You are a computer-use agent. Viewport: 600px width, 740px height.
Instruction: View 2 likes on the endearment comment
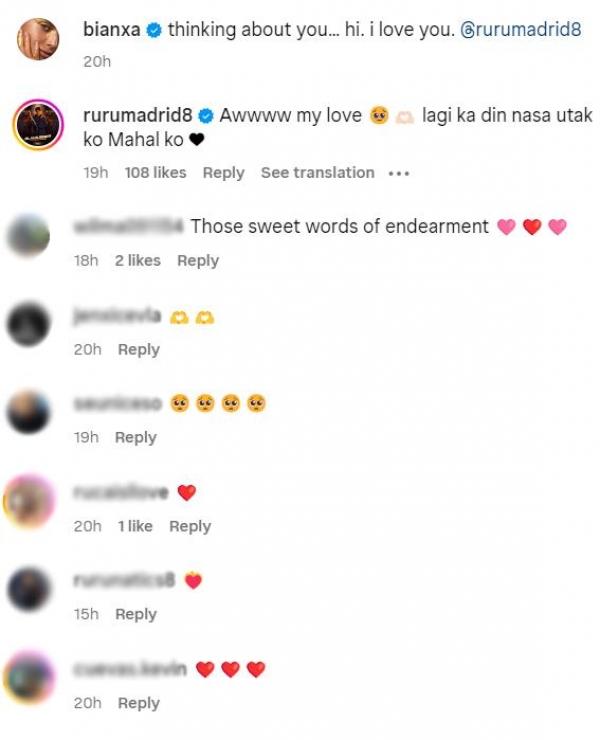138,261
